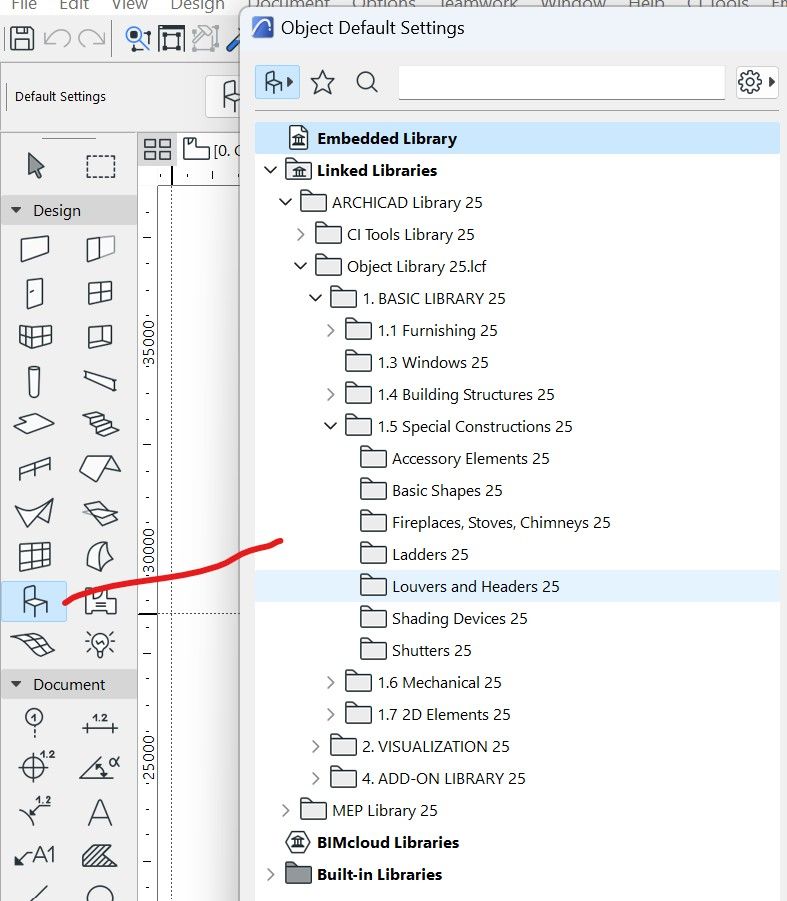Expand the MEP Library 25 folder
This screenshot has width=787, height=901.
coord(286,810)
